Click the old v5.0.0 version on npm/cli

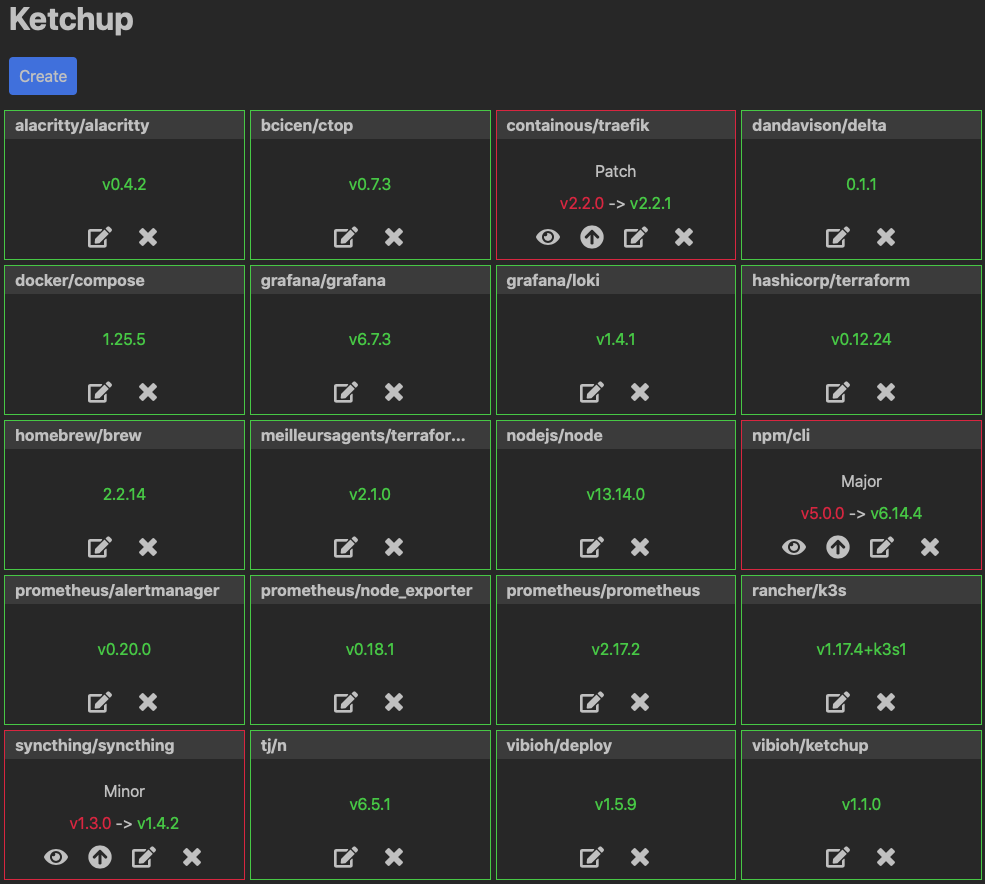tap(822, 513)
